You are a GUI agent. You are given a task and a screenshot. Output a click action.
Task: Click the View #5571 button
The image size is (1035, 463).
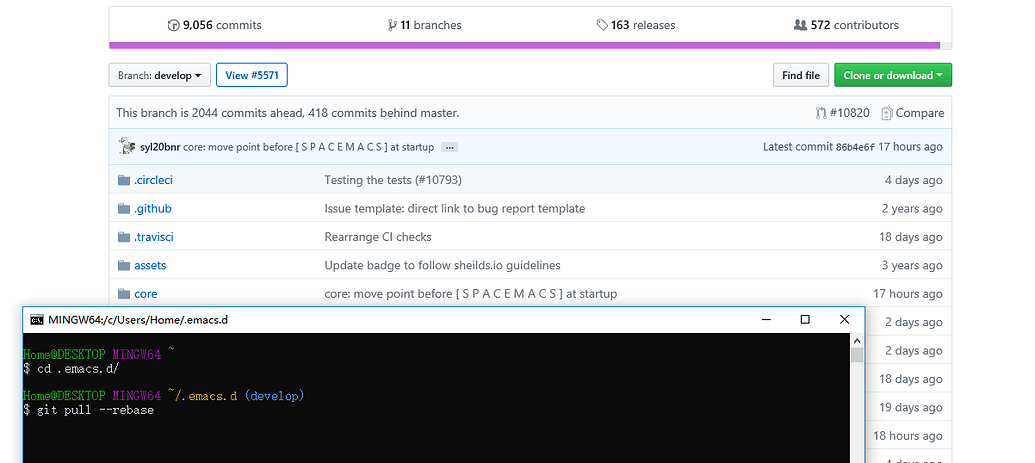(x=251, y=75)
